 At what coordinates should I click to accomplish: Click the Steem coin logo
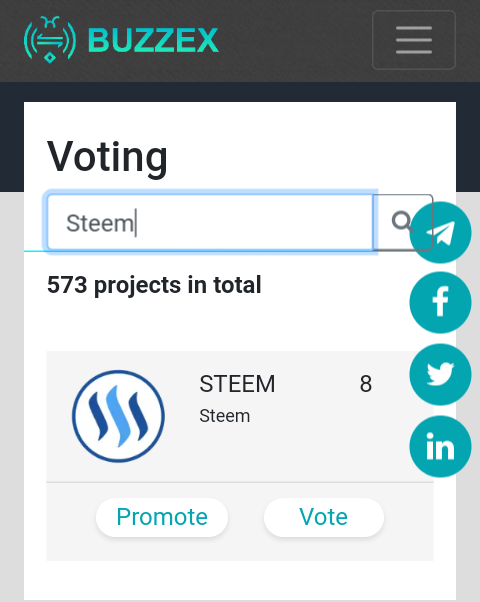click(x=118, y=416)
